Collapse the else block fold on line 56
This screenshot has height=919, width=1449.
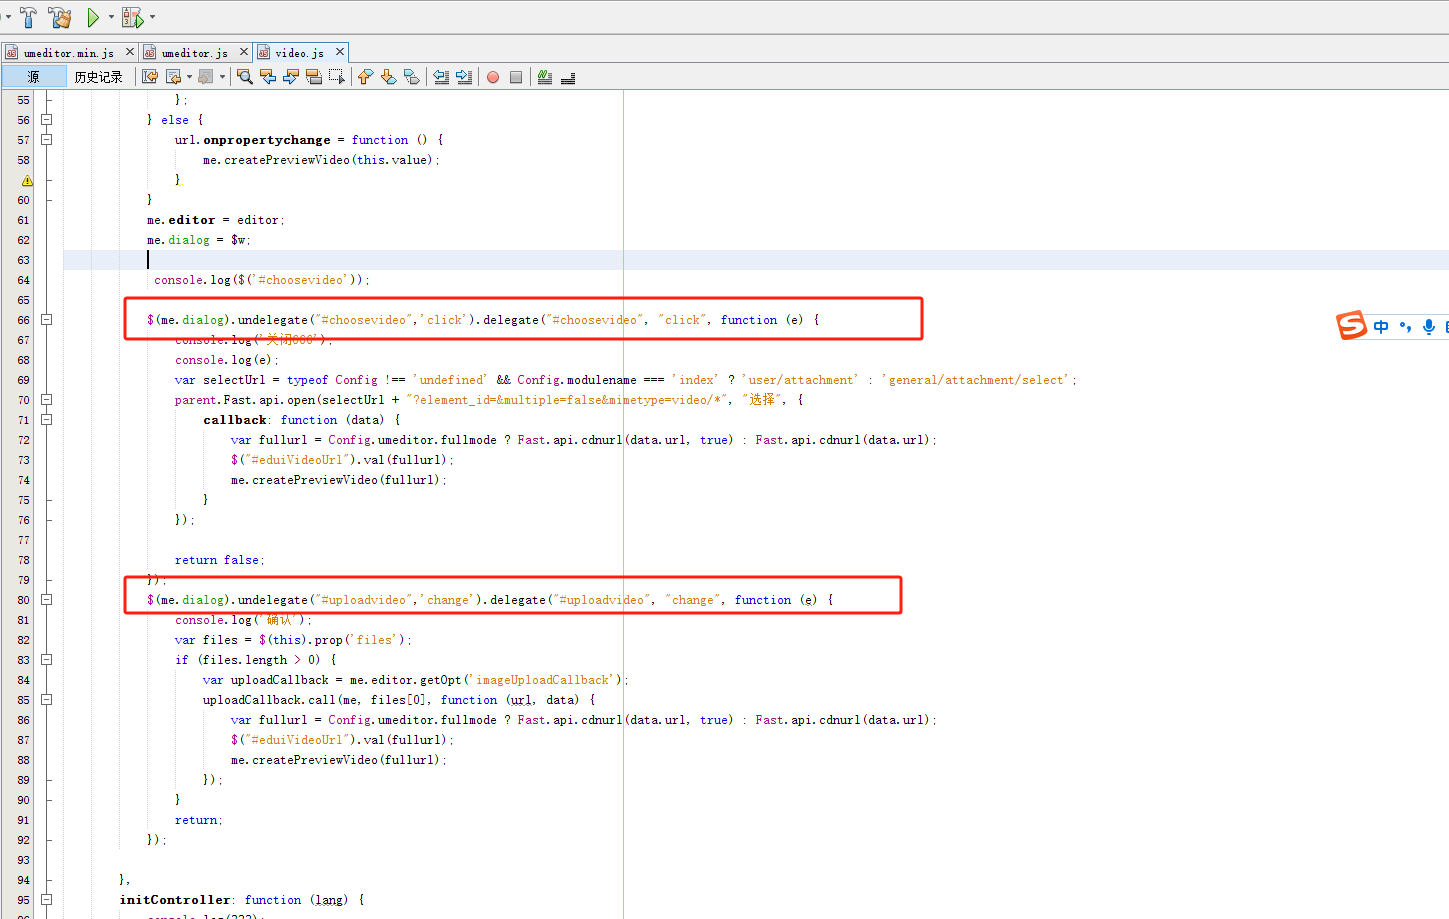(46, 120)
